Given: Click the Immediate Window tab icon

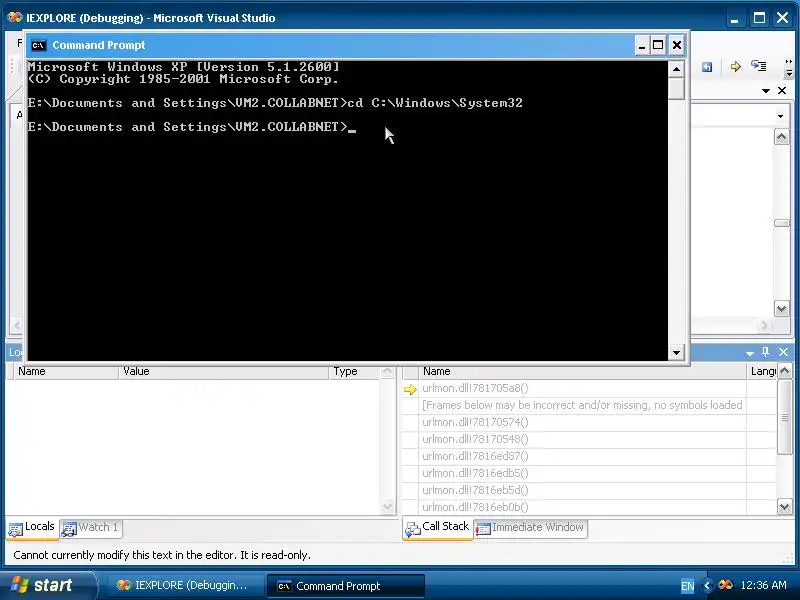Looking at the screenshot, I should (483, 529).
